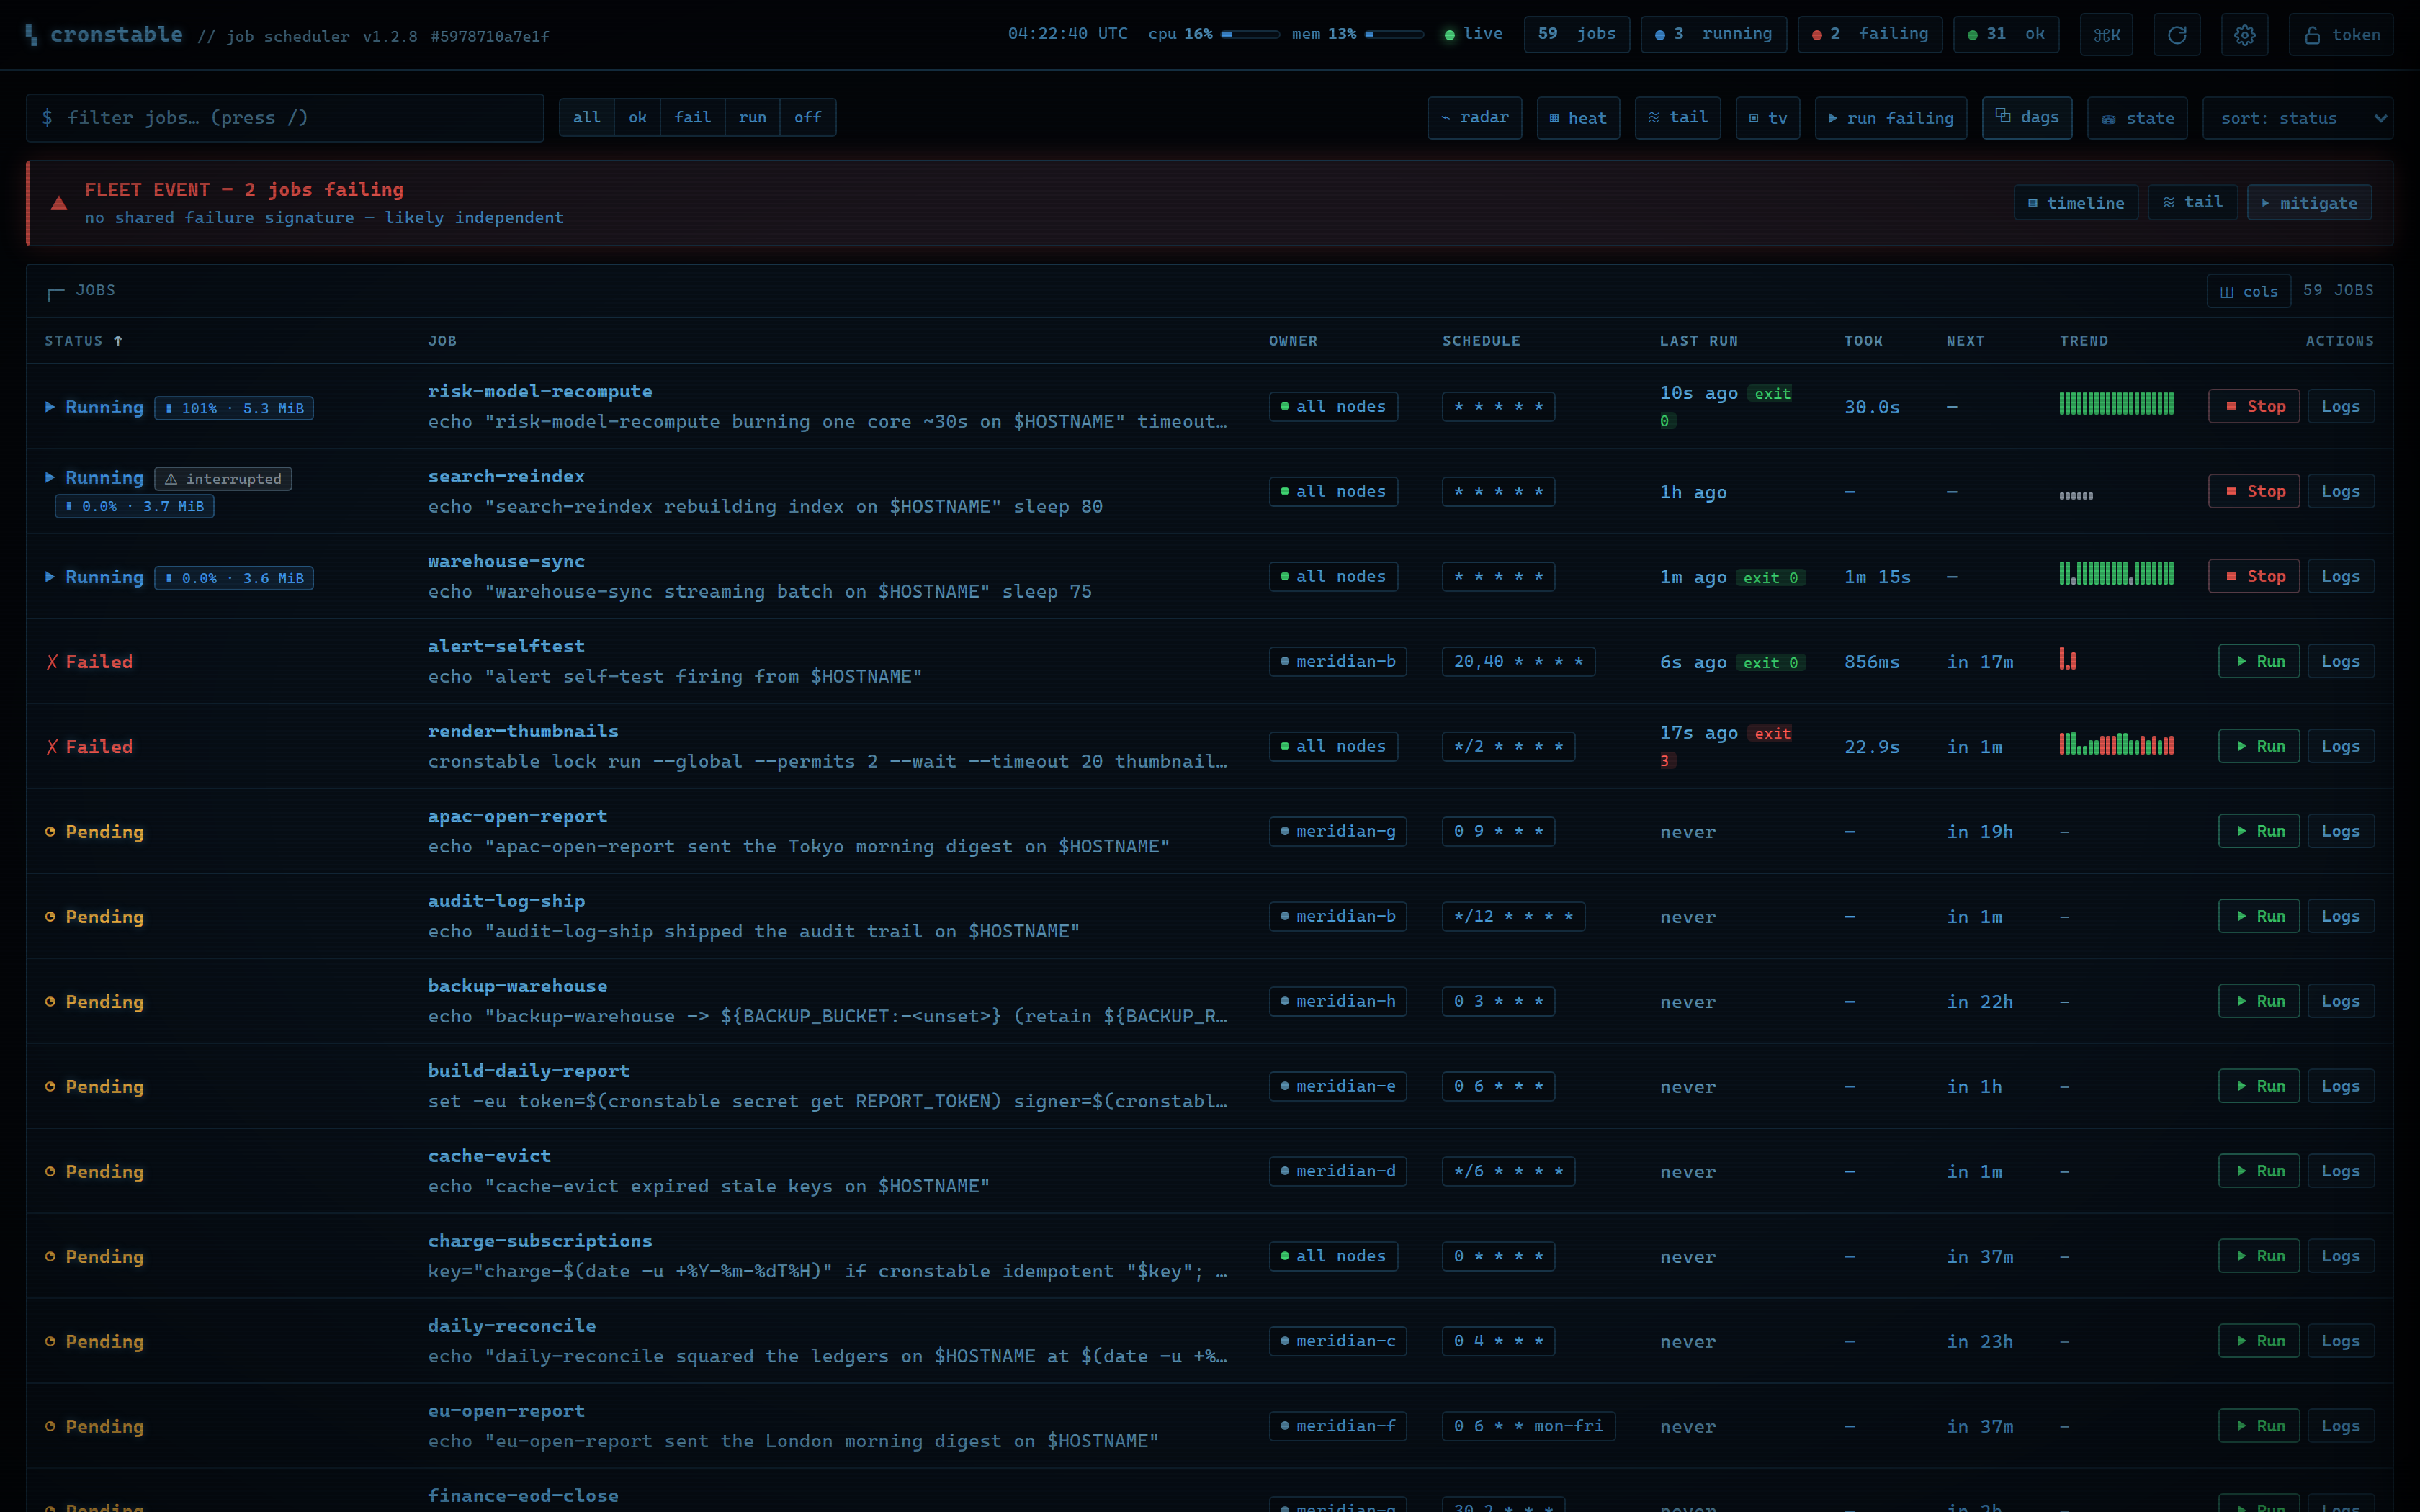Viewport: 2420px width, 1512px height.
Task: Run the eu-open-report job
Action: click(2258, 1426)
